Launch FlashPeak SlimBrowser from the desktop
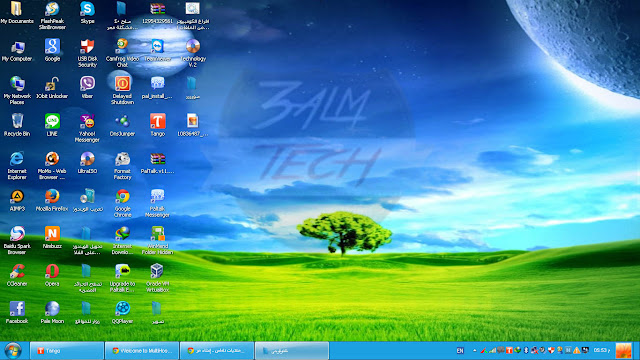640x360 pixels. tap(52, 15)
